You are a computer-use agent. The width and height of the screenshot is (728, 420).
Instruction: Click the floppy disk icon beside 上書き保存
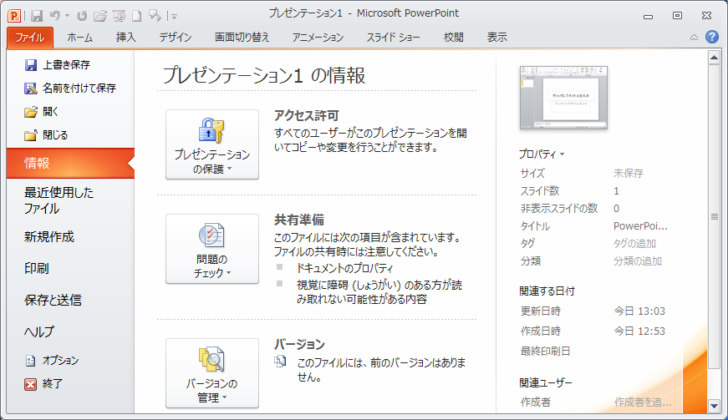click(x=31, y=65)
